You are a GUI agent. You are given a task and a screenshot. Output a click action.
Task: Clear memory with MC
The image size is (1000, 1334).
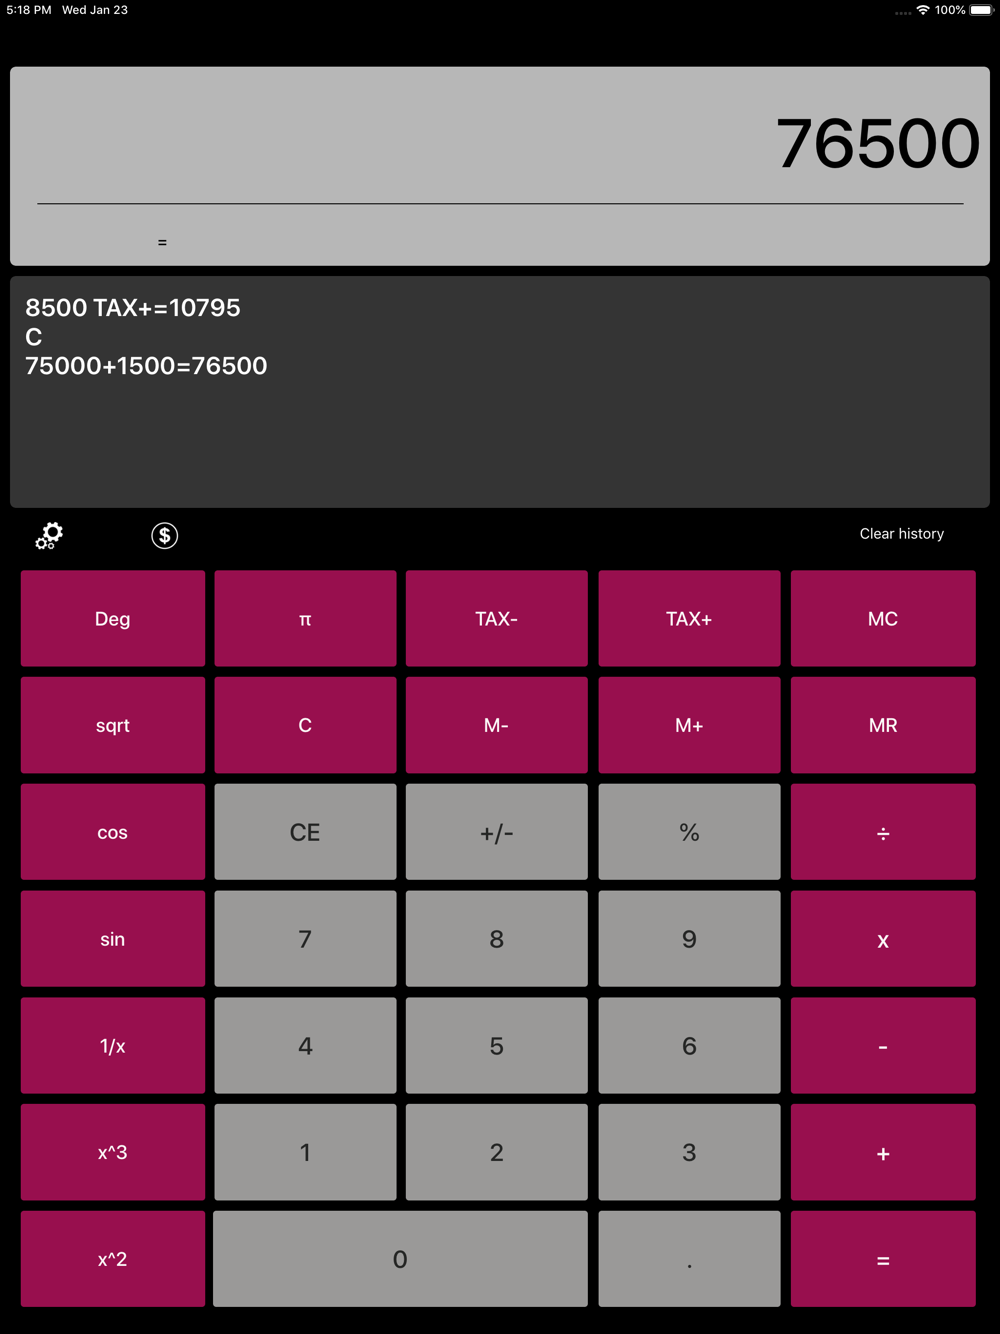pos(882,619)
